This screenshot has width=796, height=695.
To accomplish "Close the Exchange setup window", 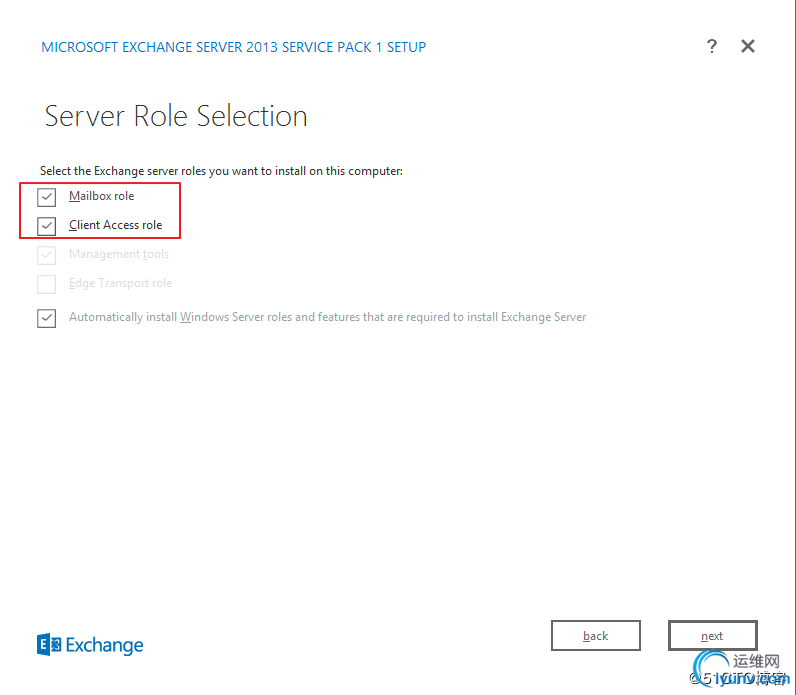I will 748,46.
